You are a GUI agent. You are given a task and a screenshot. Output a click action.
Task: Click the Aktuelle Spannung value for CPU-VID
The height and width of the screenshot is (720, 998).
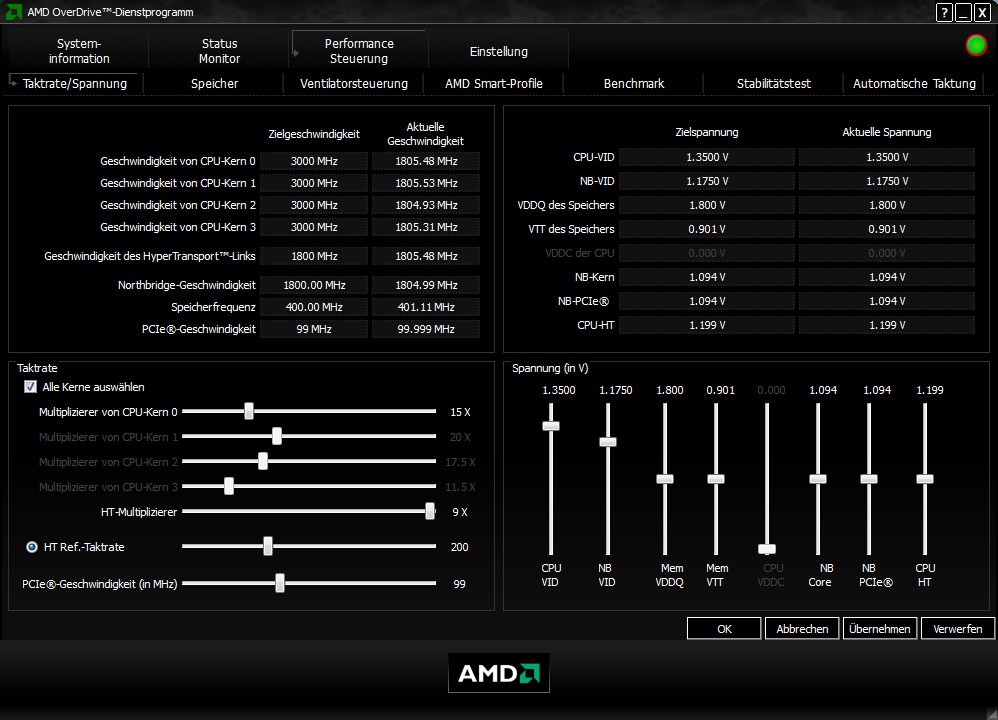pos(887,157)
